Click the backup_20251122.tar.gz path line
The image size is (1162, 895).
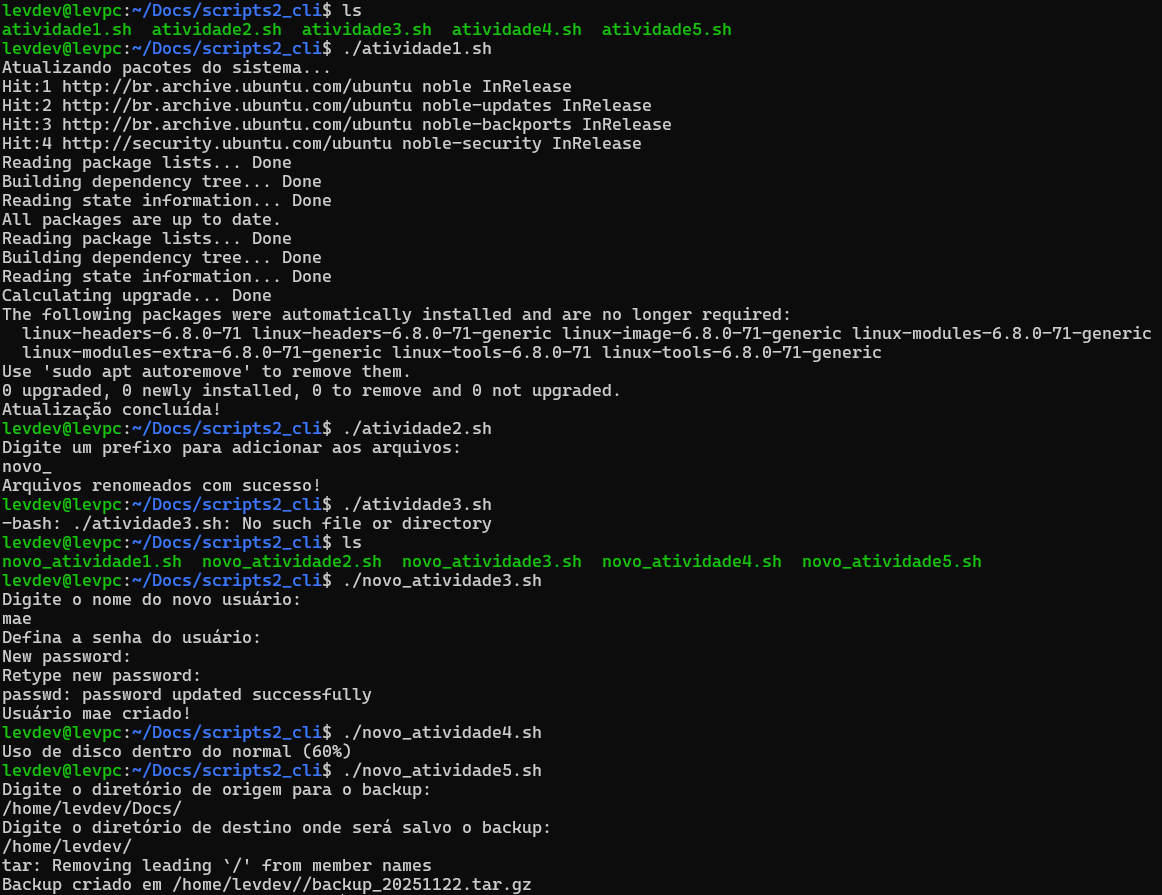(x=267, y=885)
